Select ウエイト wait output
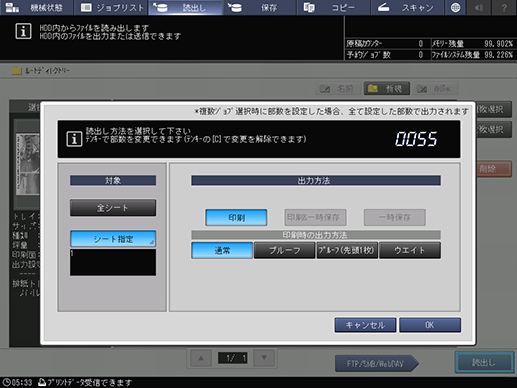 (410, 250)
